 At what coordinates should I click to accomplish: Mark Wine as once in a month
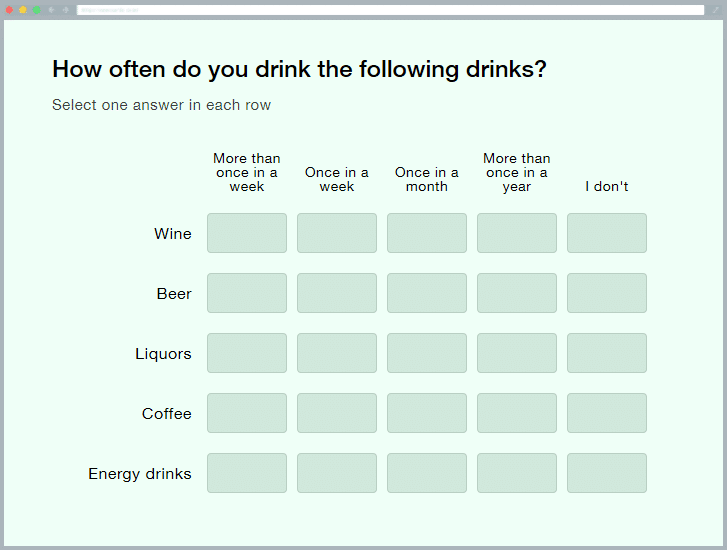427,233
